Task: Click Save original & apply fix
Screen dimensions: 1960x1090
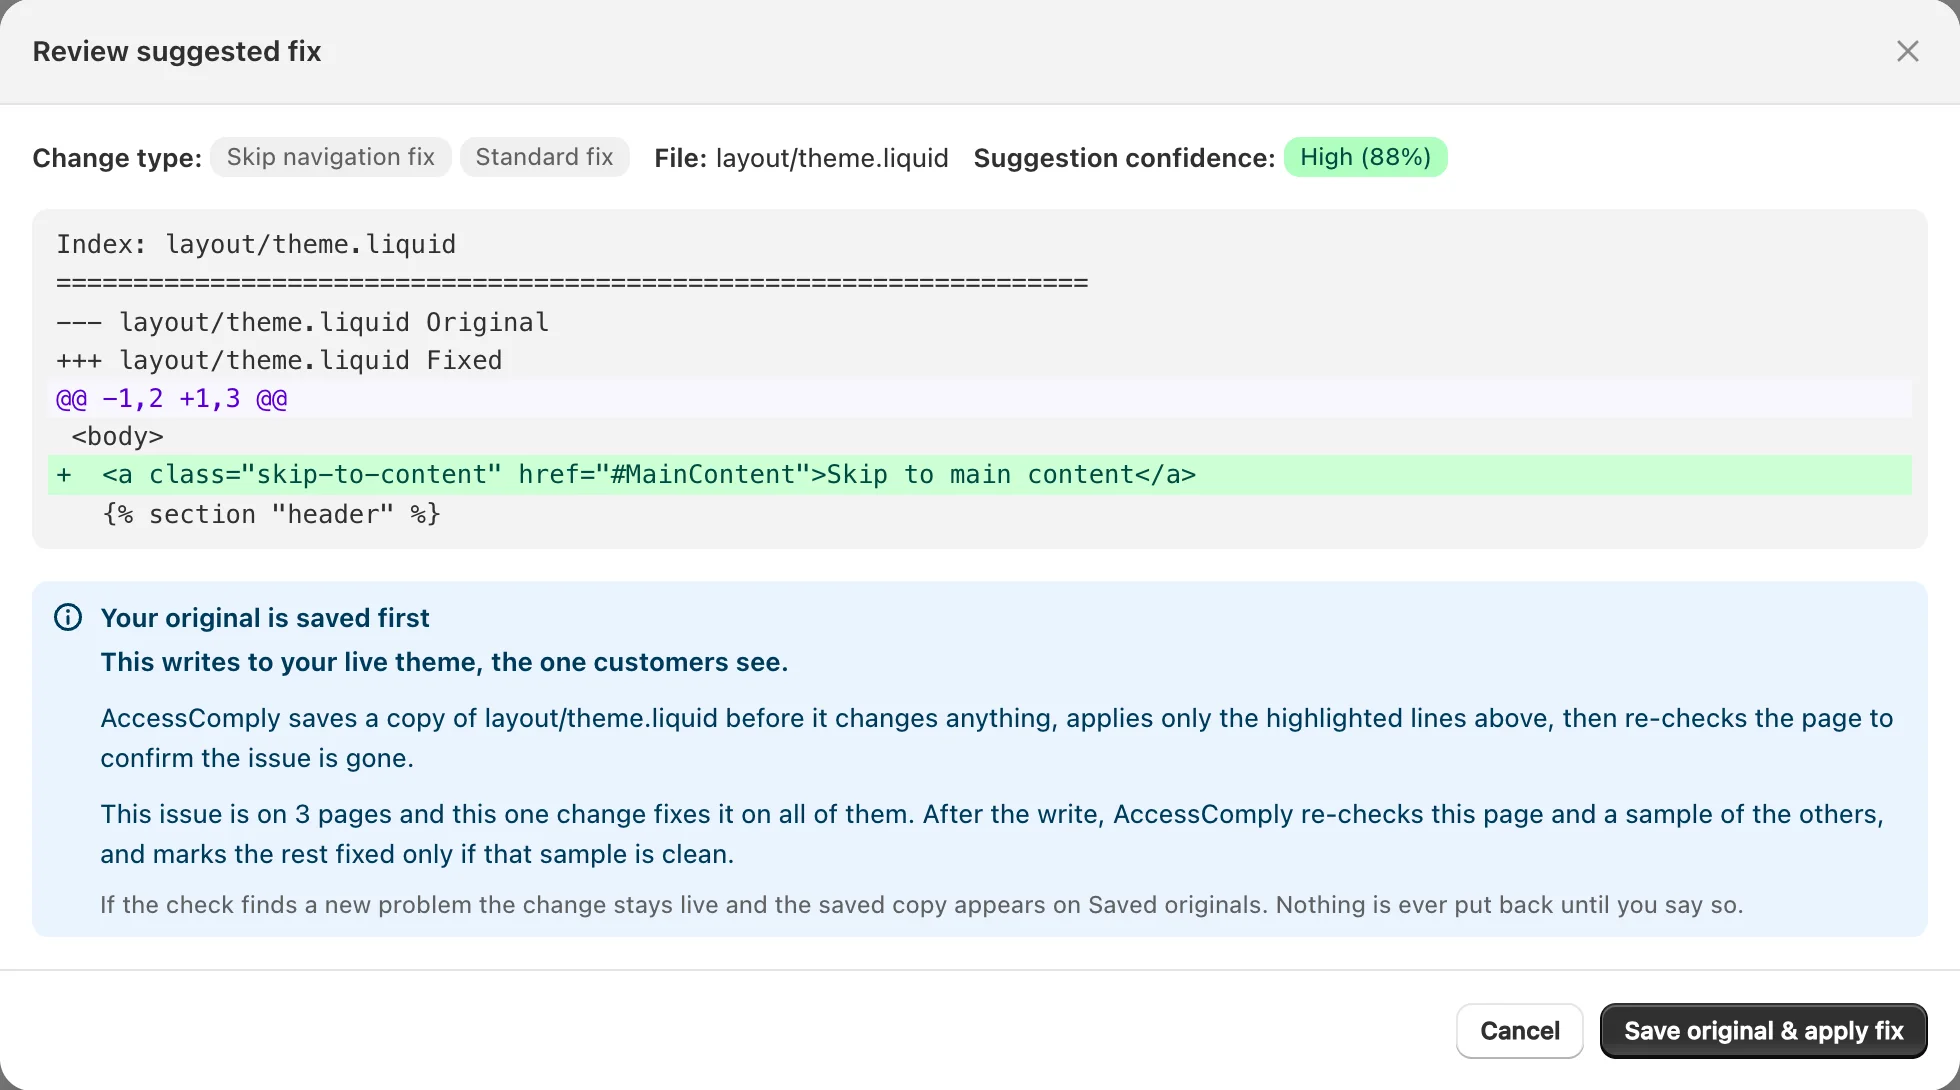Action: 1763,1030
